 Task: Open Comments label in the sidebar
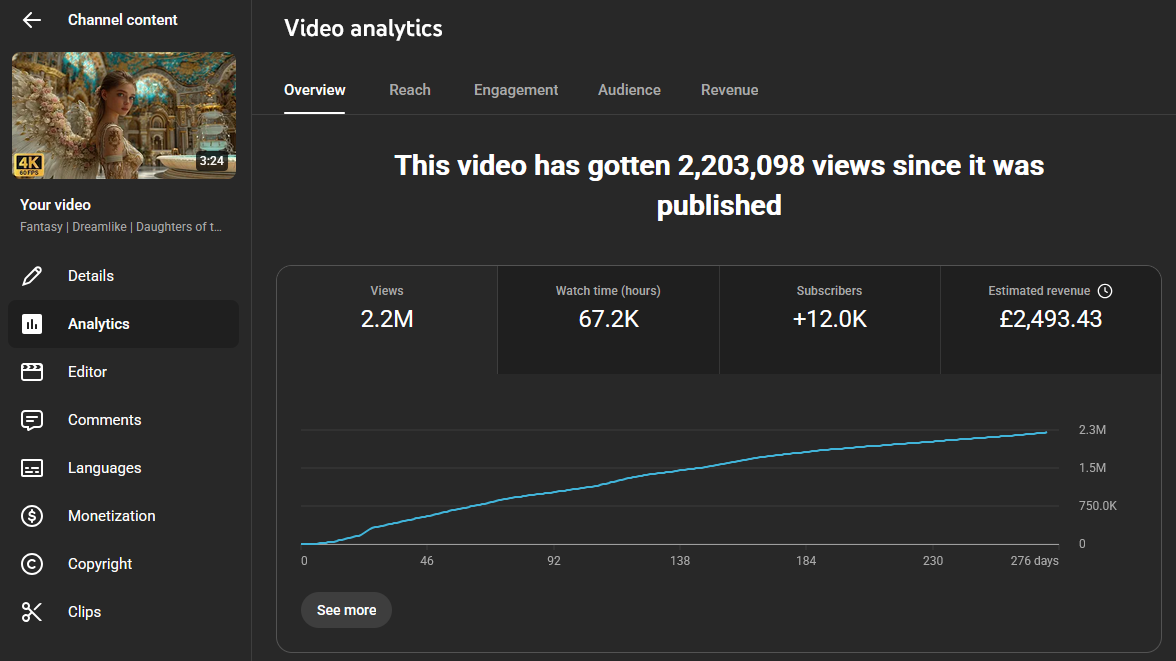[x=104, y=420]
